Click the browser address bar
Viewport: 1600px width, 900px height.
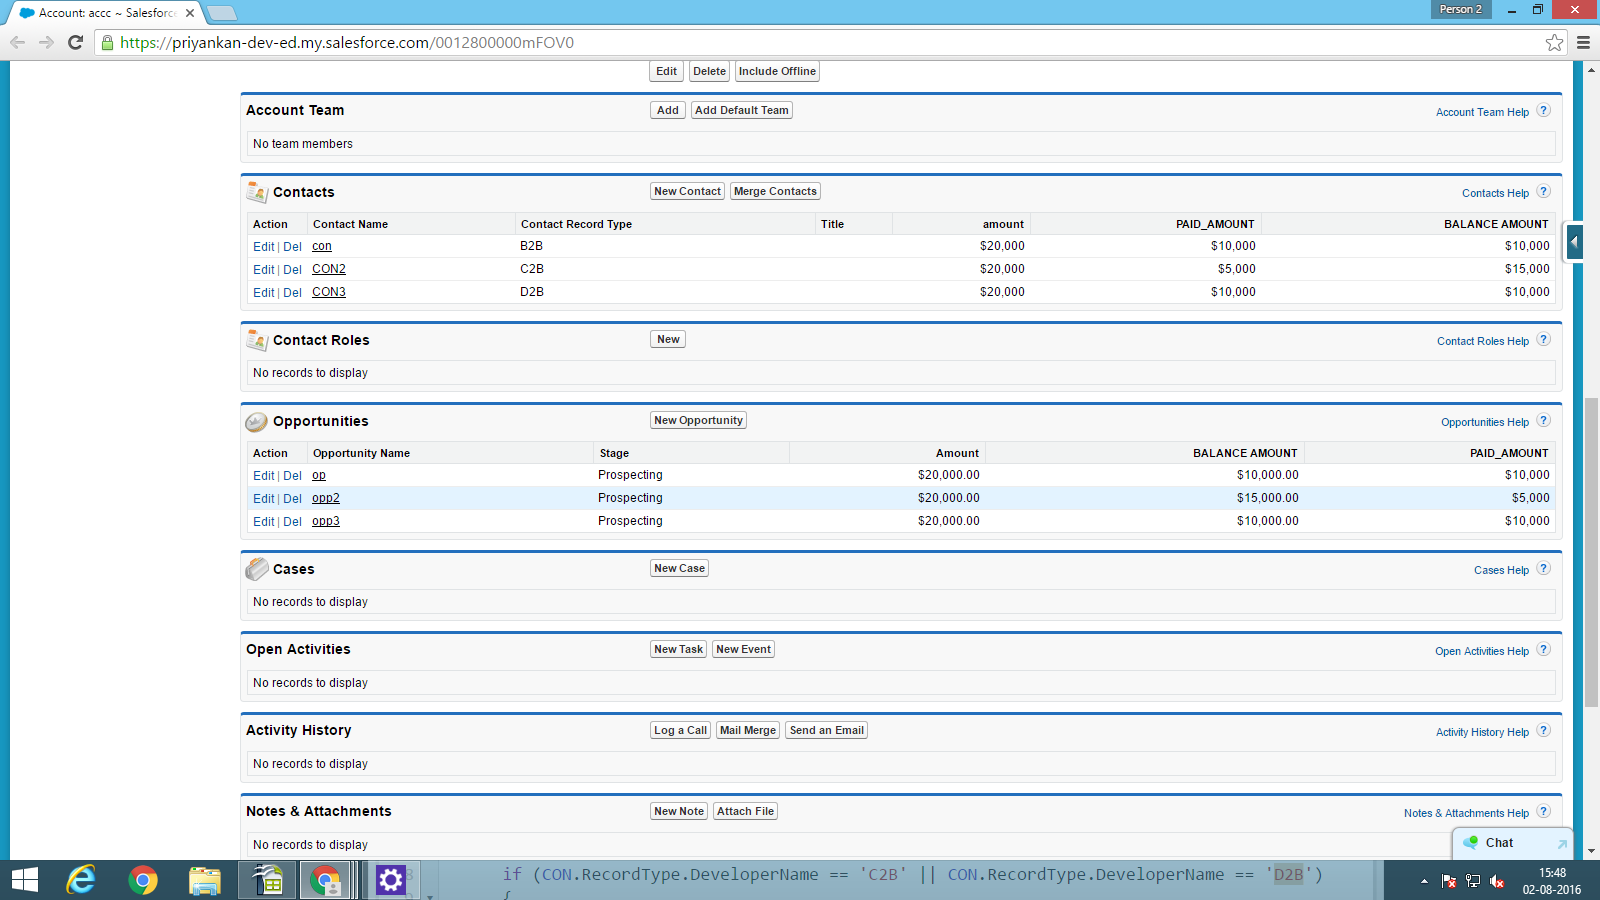click(x=800, y=42)
